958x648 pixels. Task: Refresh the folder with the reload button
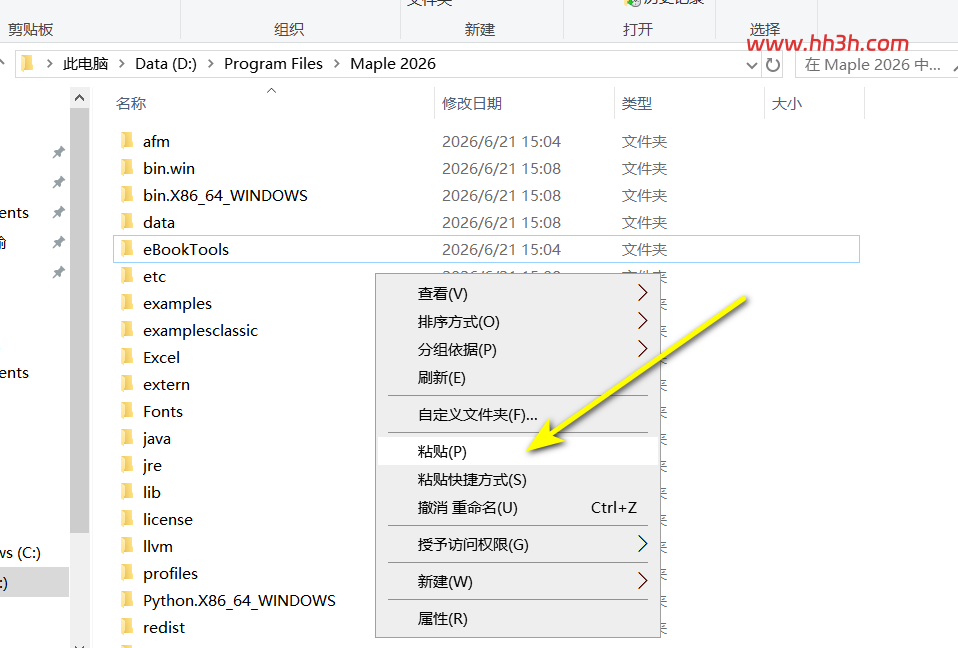(773, 65)
